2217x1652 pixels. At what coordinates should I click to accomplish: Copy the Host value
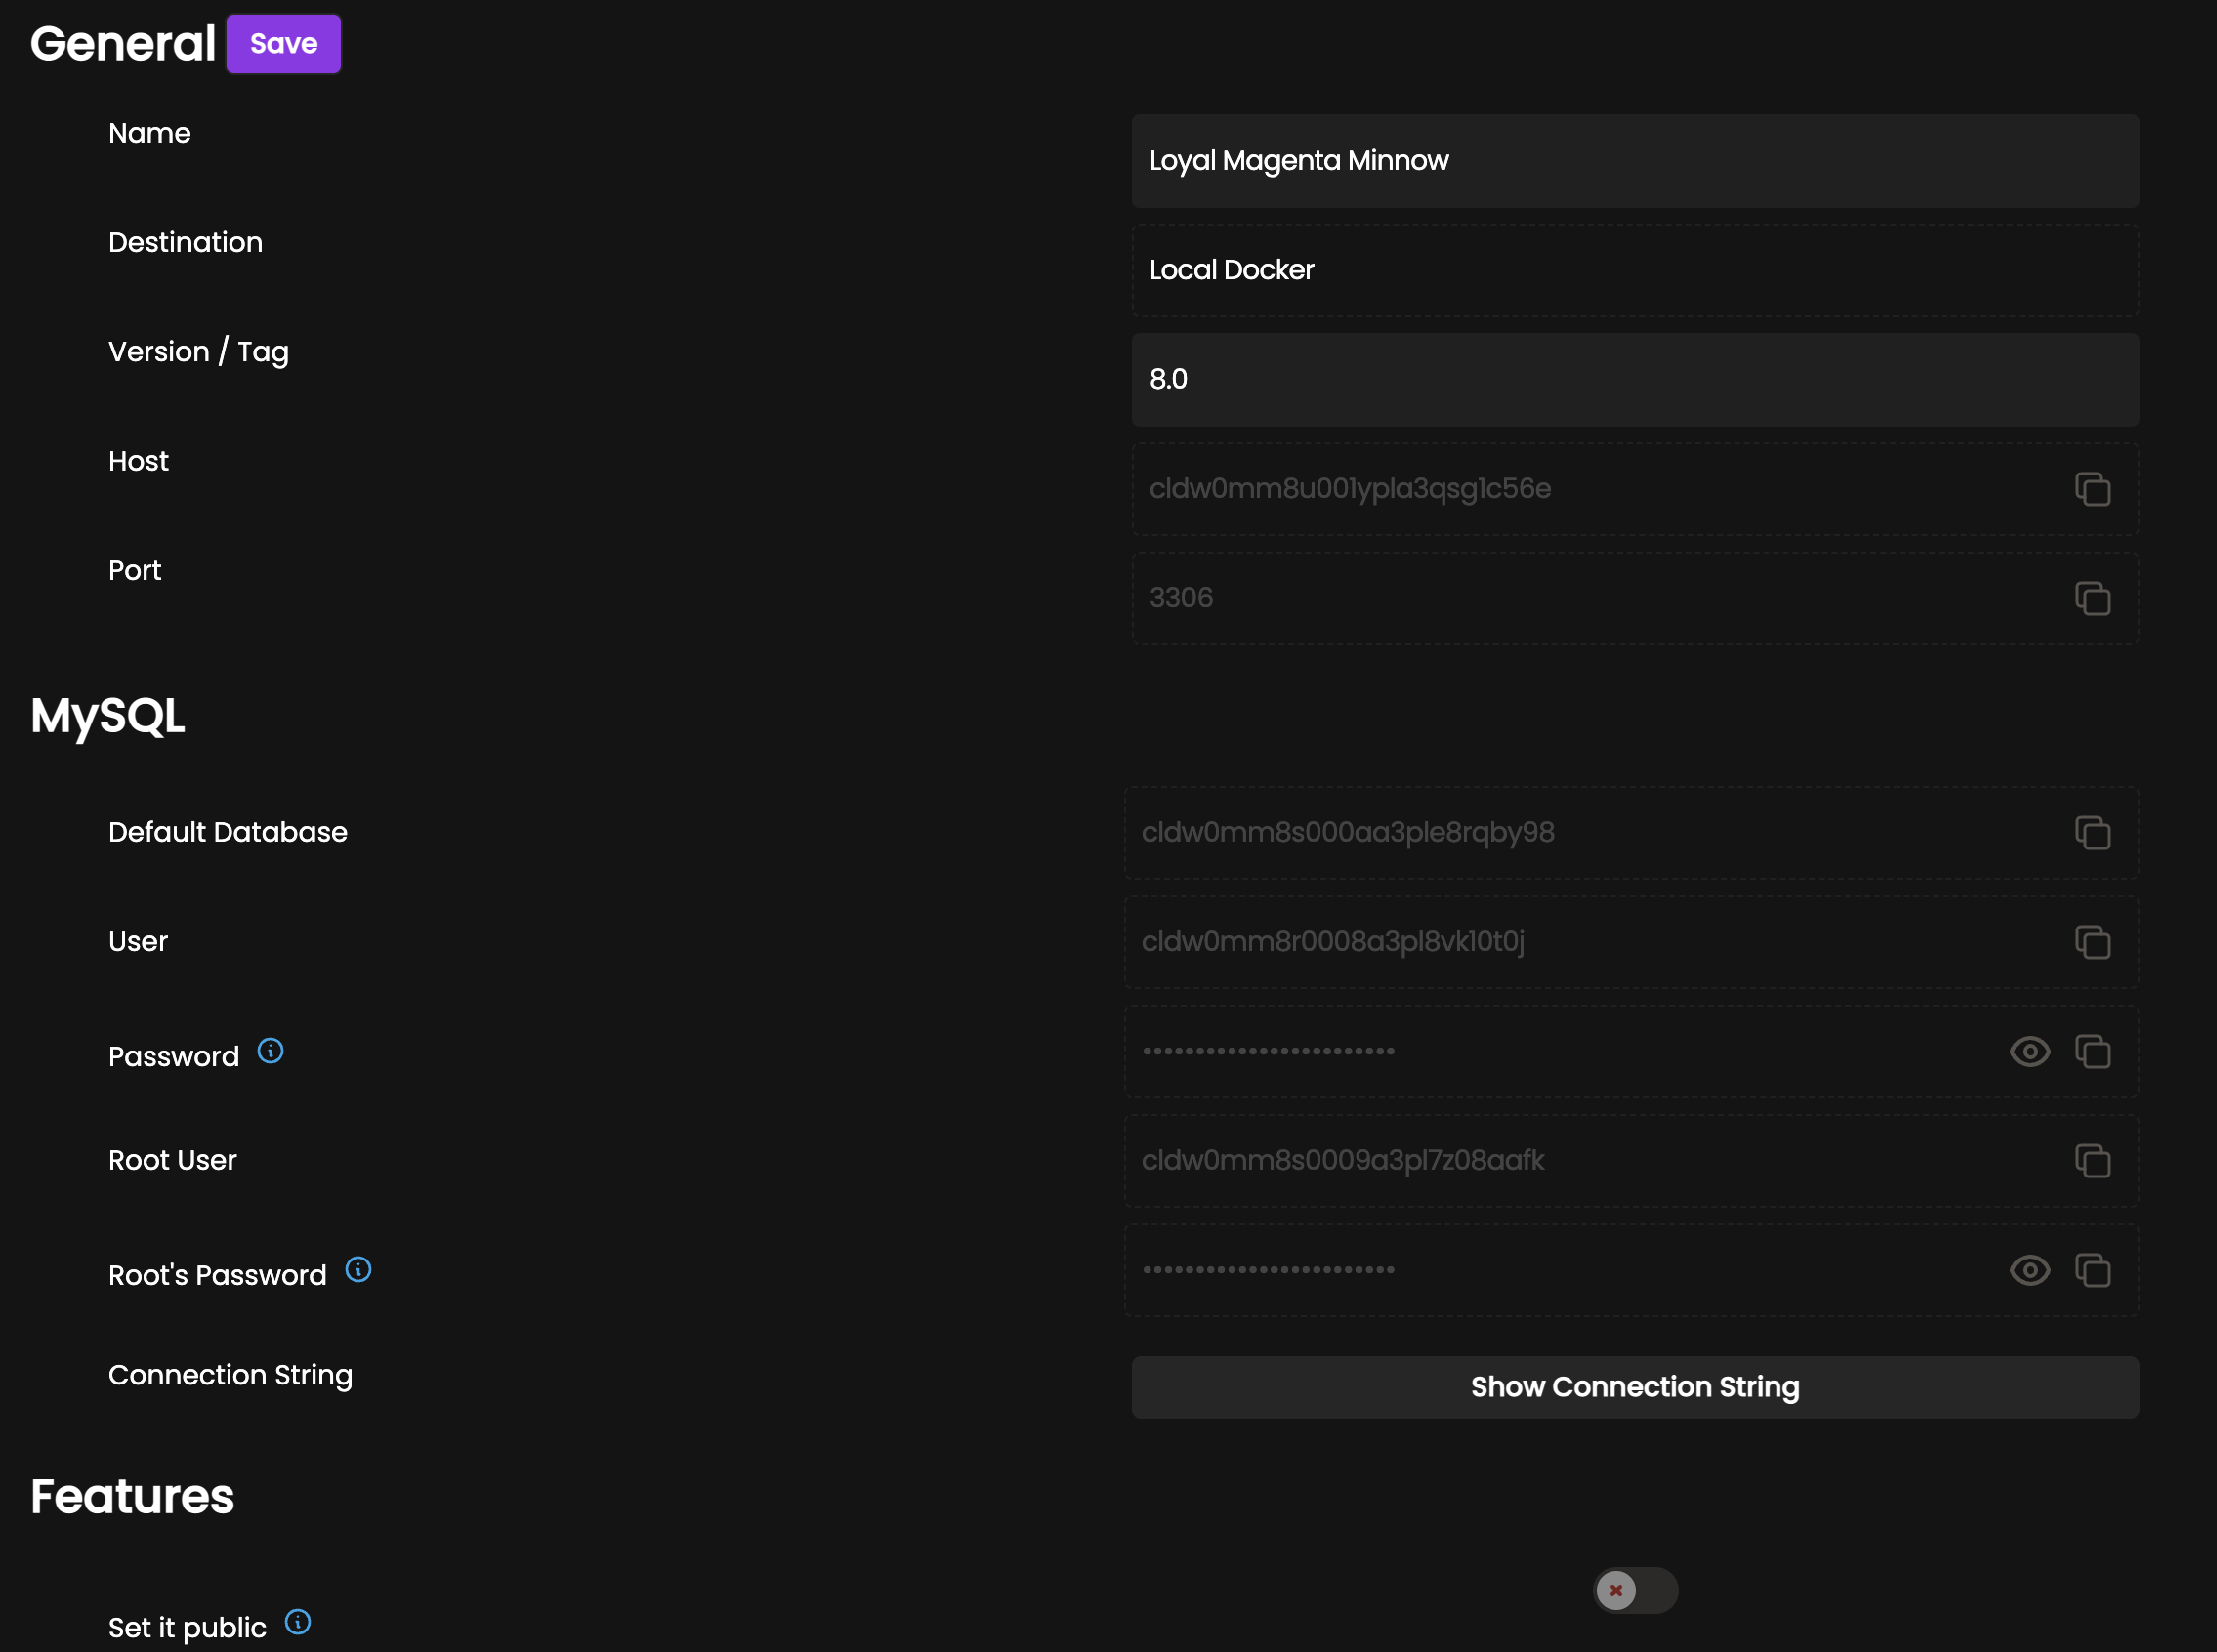2093,489
